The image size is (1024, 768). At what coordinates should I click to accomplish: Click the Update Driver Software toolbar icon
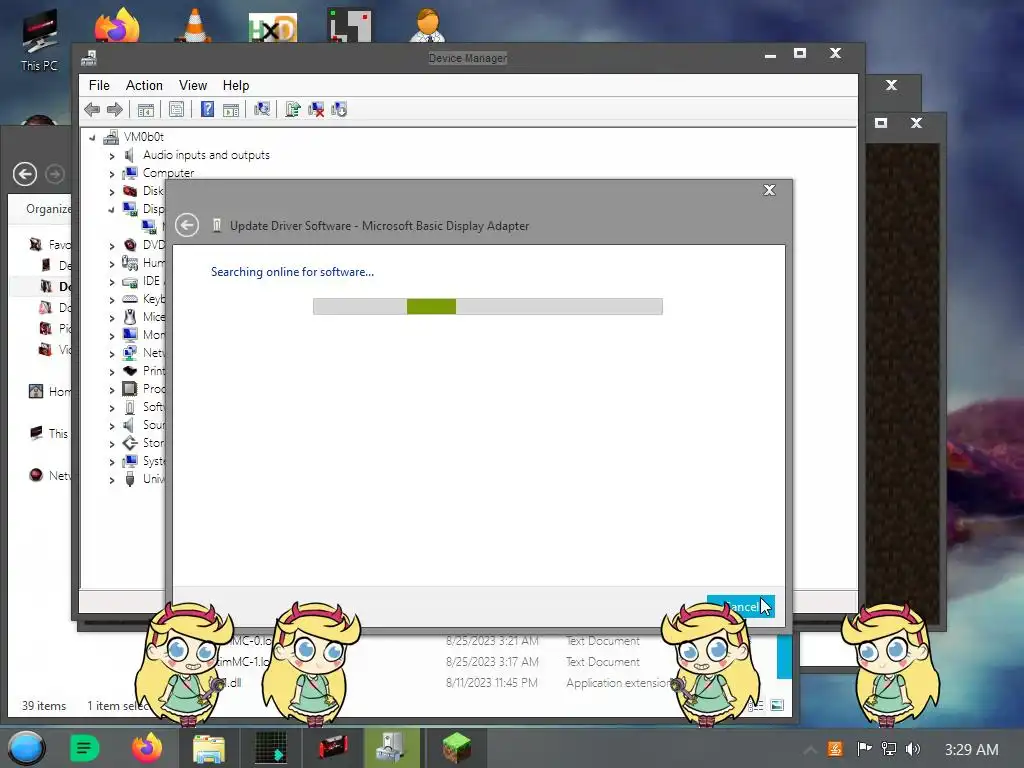pos(293,109)
